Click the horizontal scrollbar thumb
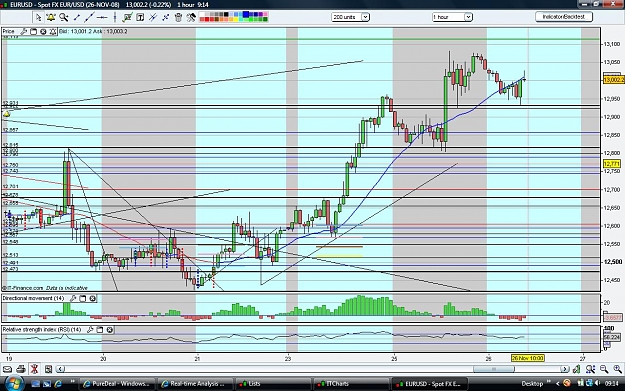Viewport: 625px width, 391px height. [494, 369]
